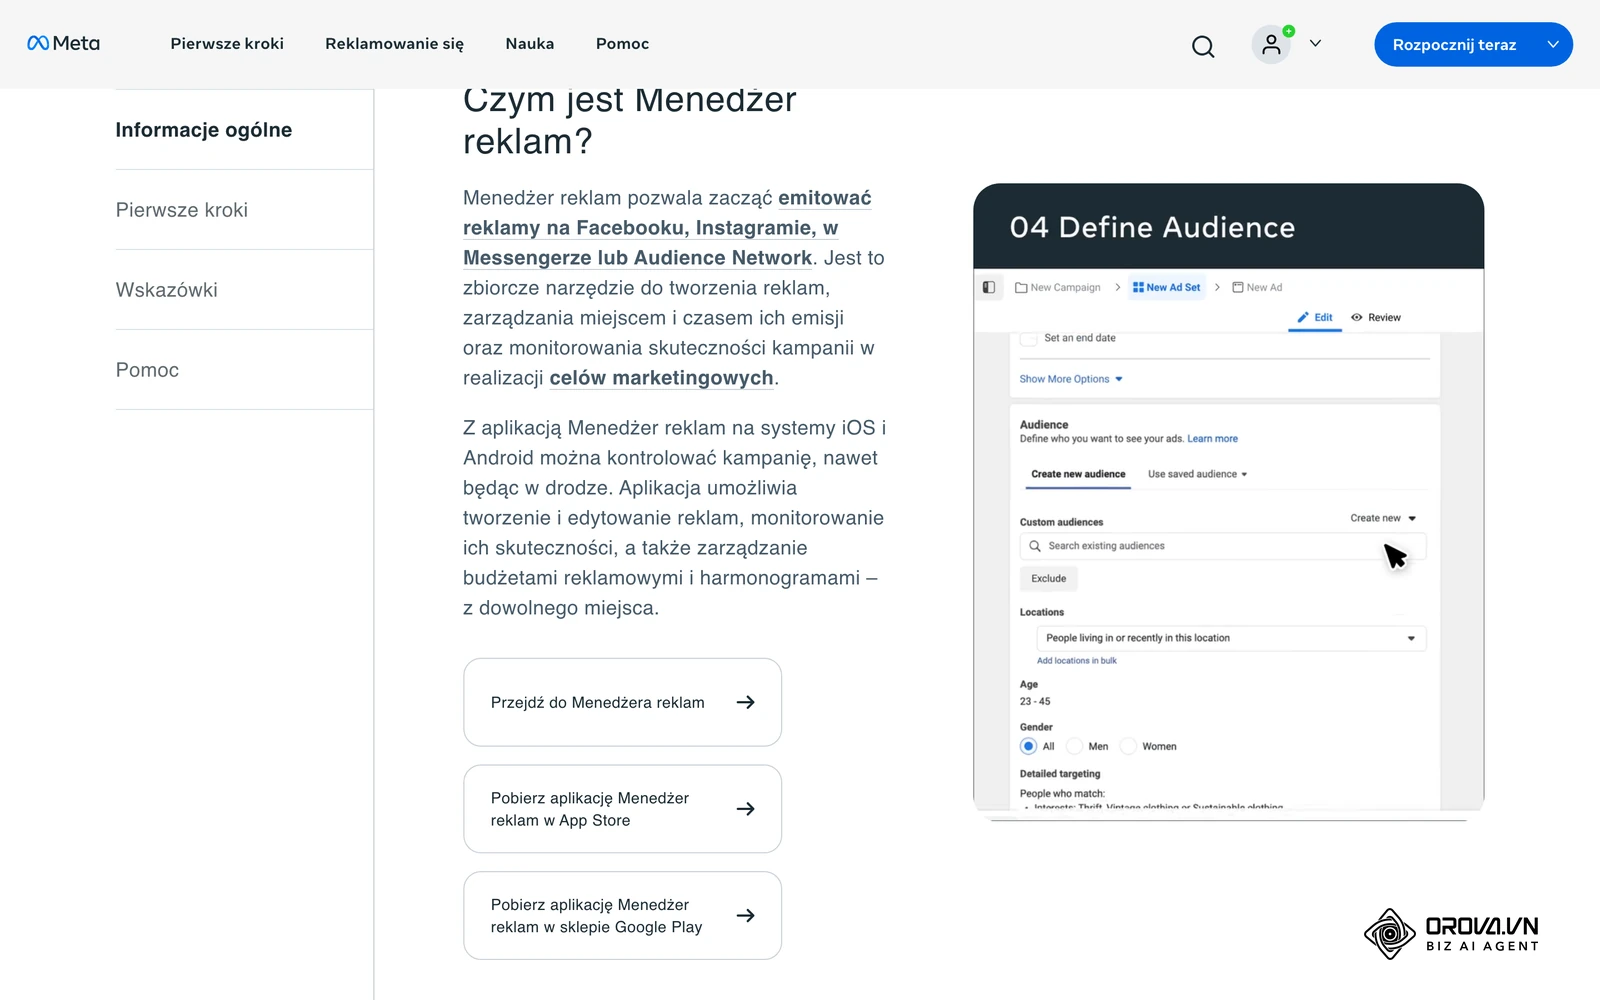
Task: Select the Create new audience tab
Action: [1078, 474]
